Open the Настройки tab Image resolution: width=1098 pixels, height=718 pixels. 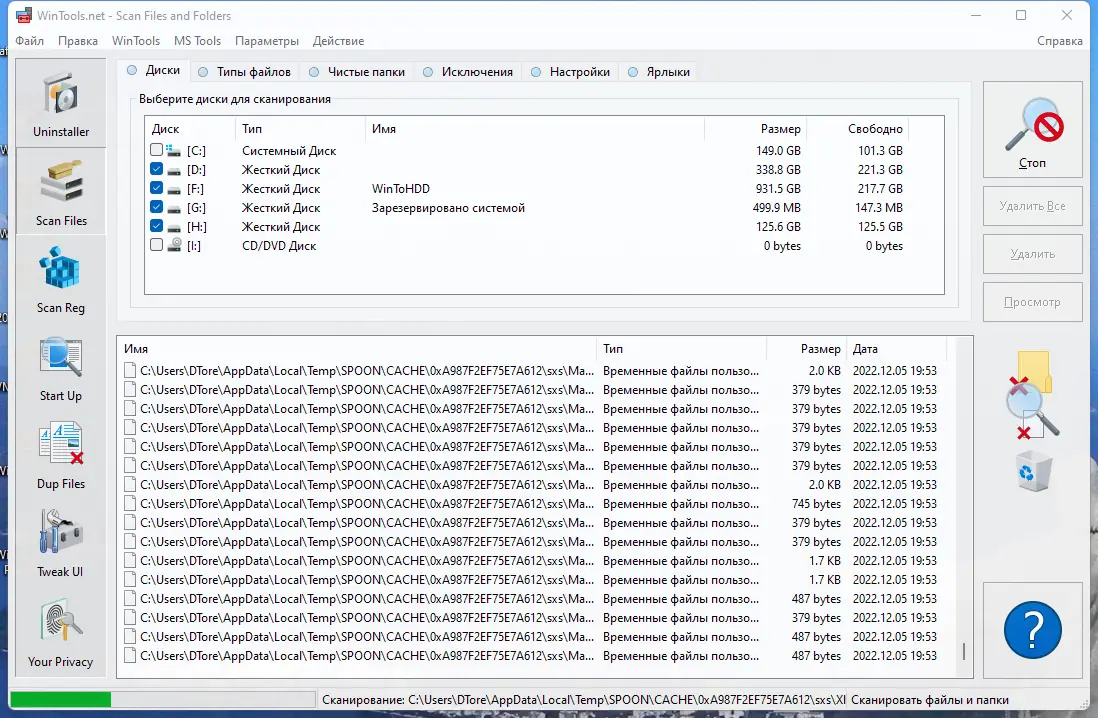click(571, 71)
